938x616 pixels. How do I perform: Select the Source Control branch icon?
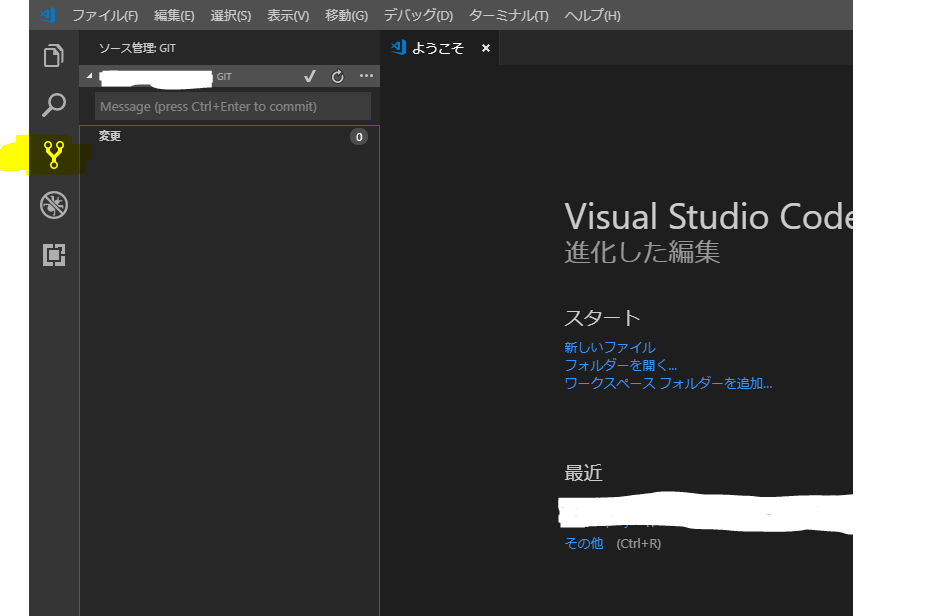pyautogui.click(x=54, y=155)
